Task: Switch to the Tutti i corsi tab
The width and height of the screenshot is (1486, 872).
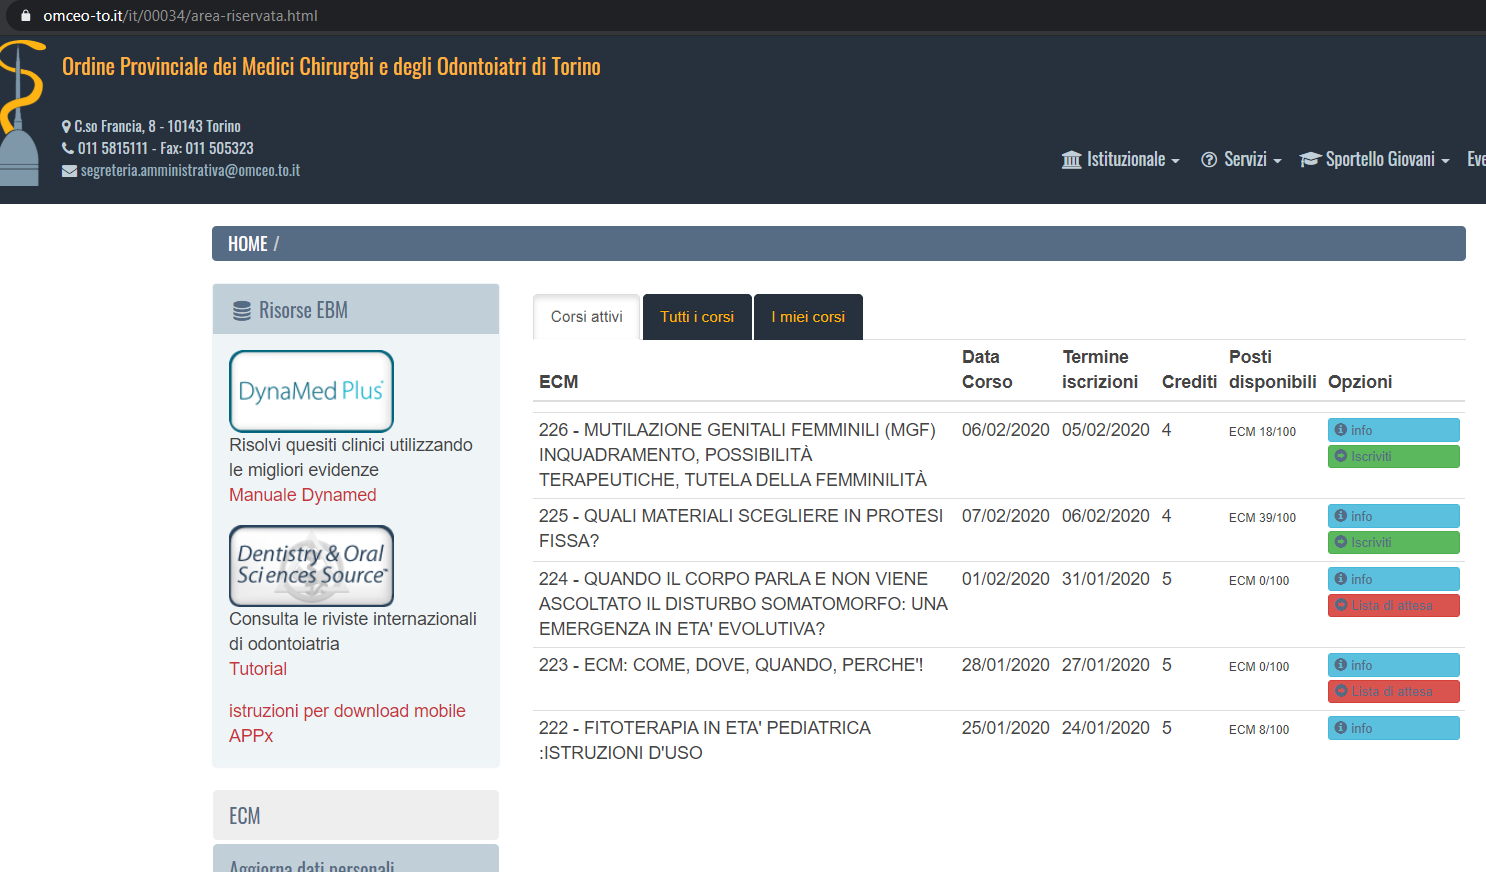Action: tap(697, 317)
